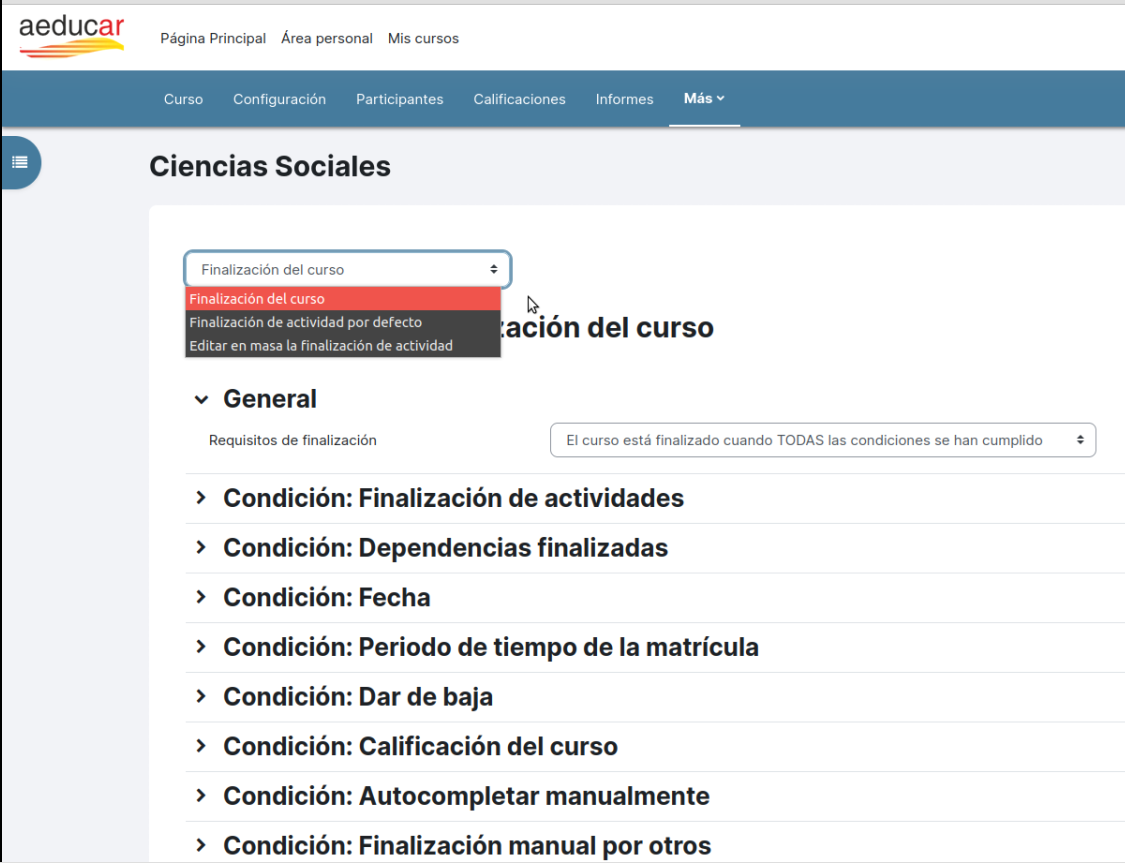Expand Condición: Calificación del curso
This screenshot has width=1125, height=863.
click(202, 746)
